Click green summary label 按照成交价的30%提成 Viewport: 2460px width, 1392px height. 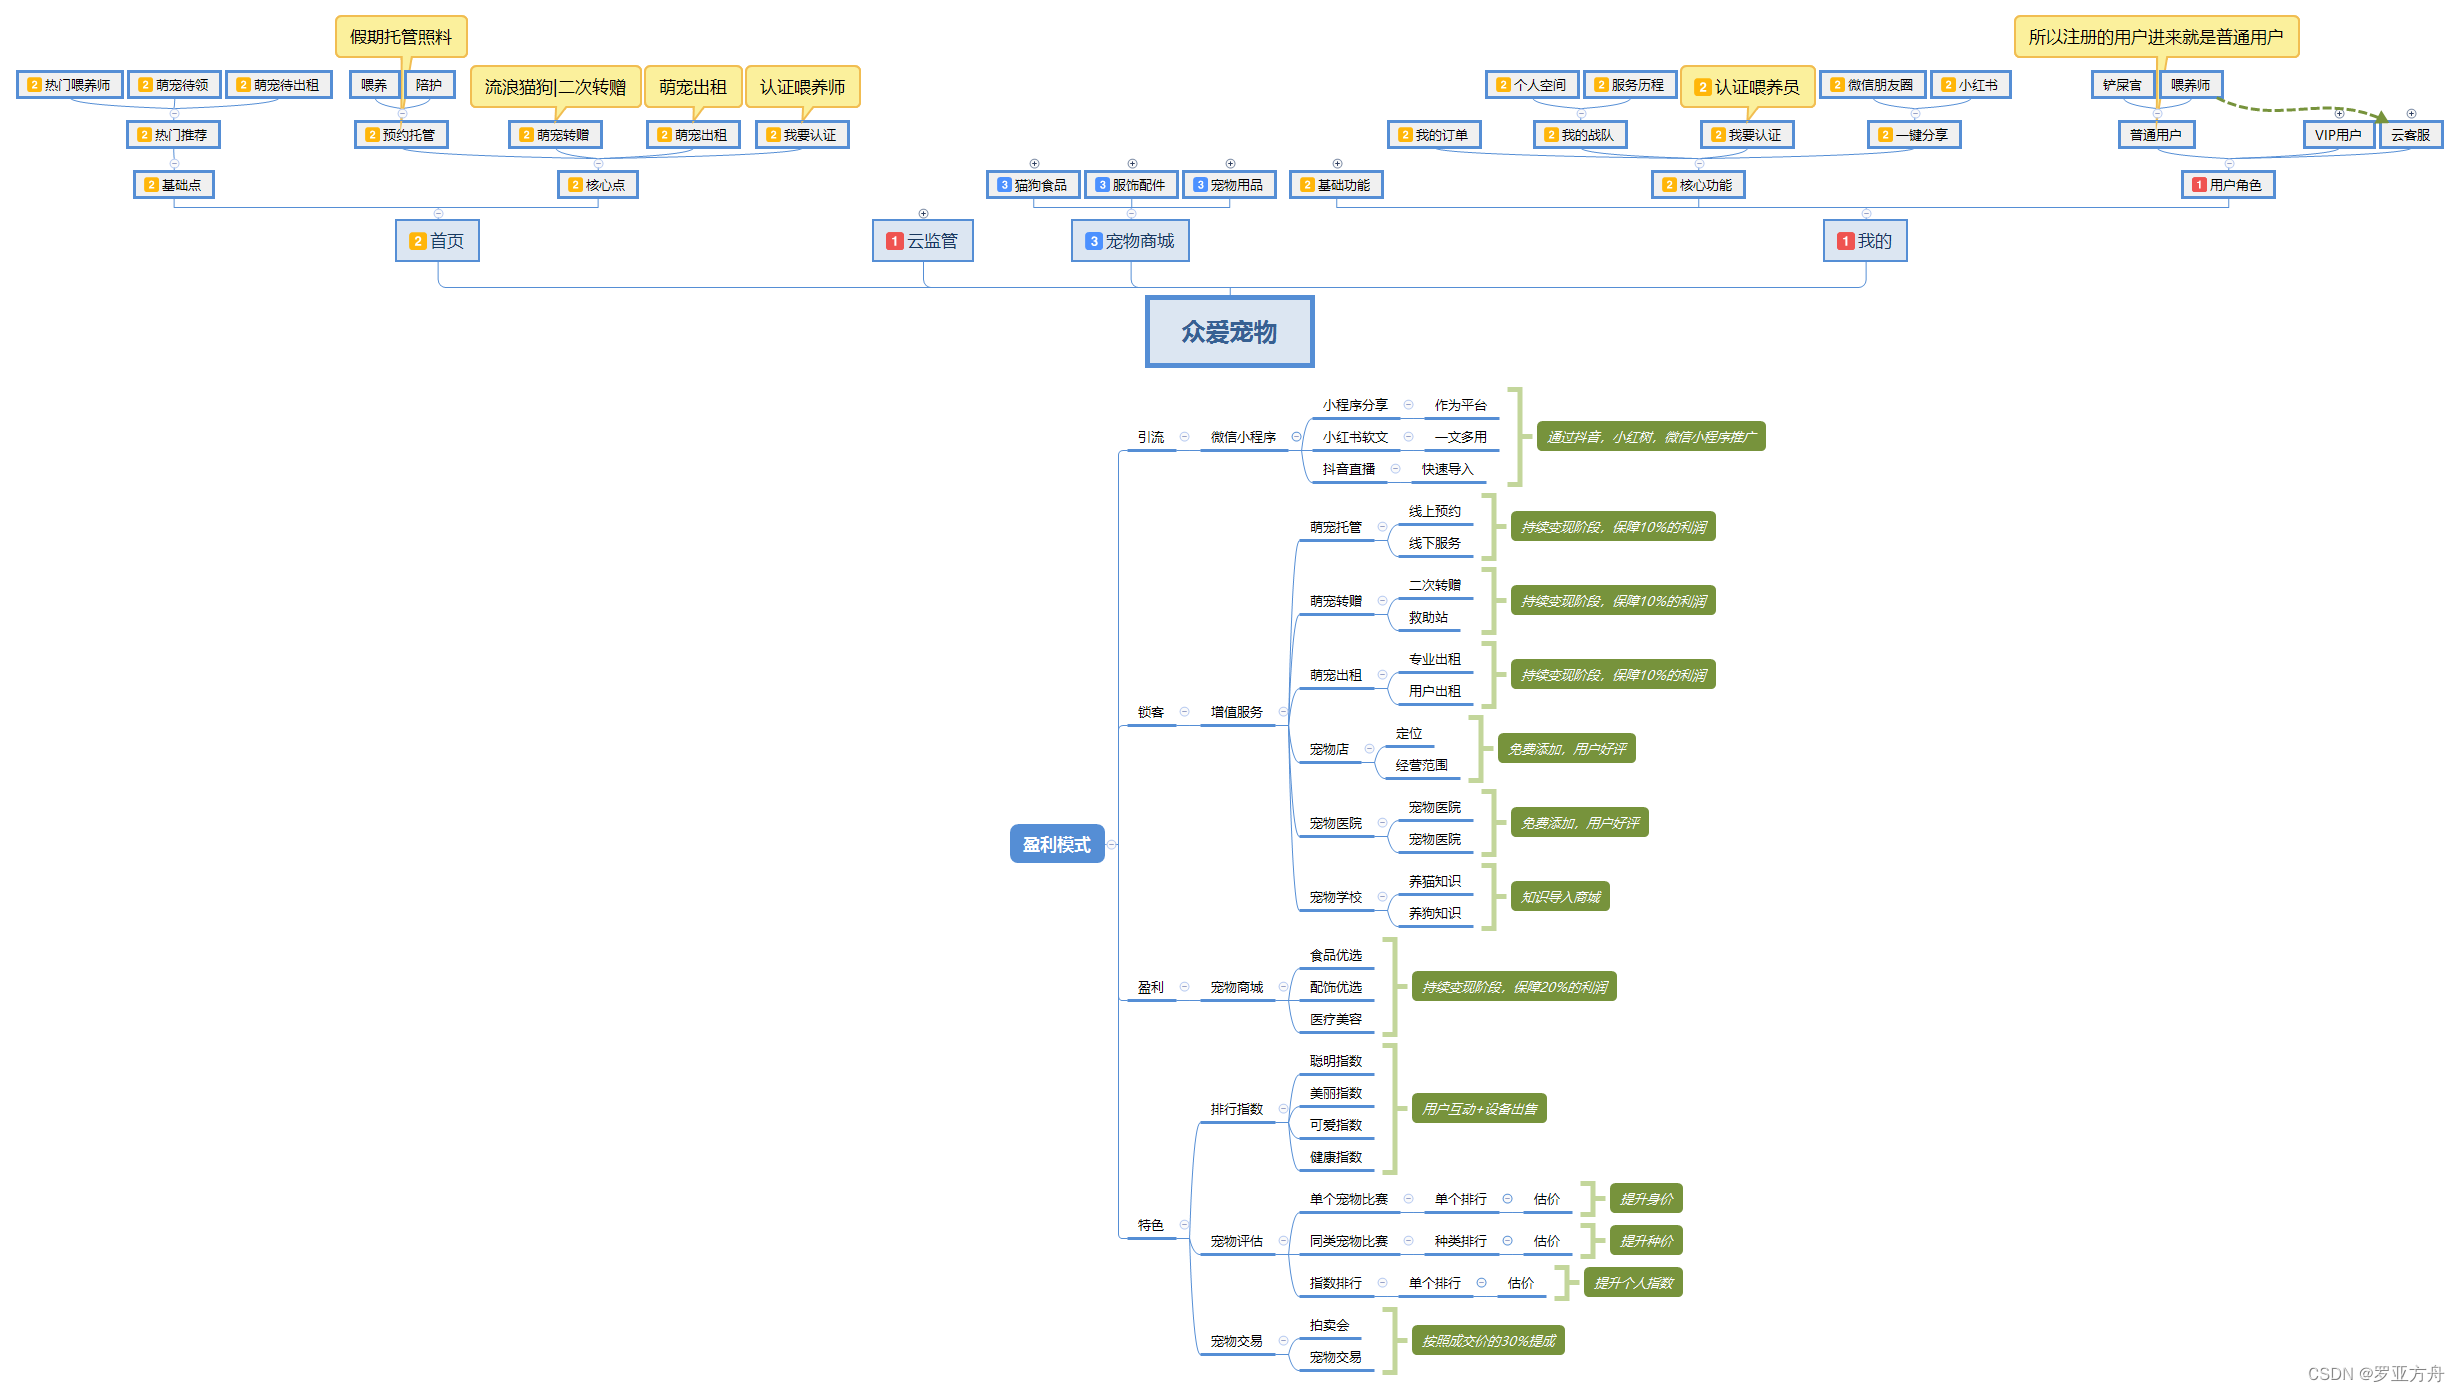tap(1488, 1341)
